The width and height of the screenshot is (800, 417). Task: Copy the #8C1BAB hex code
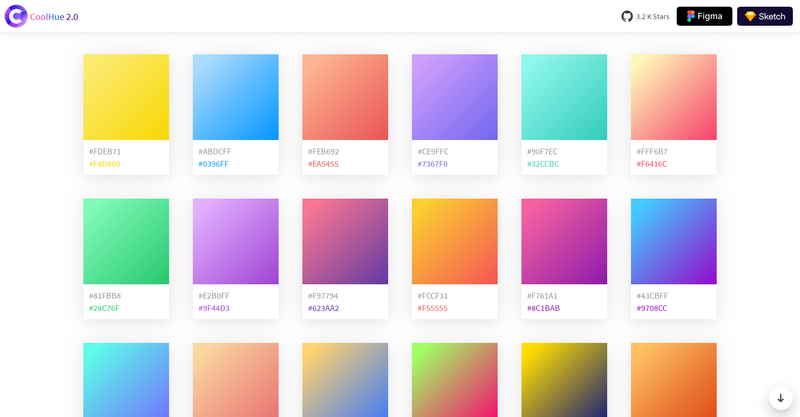coord(543,308)
